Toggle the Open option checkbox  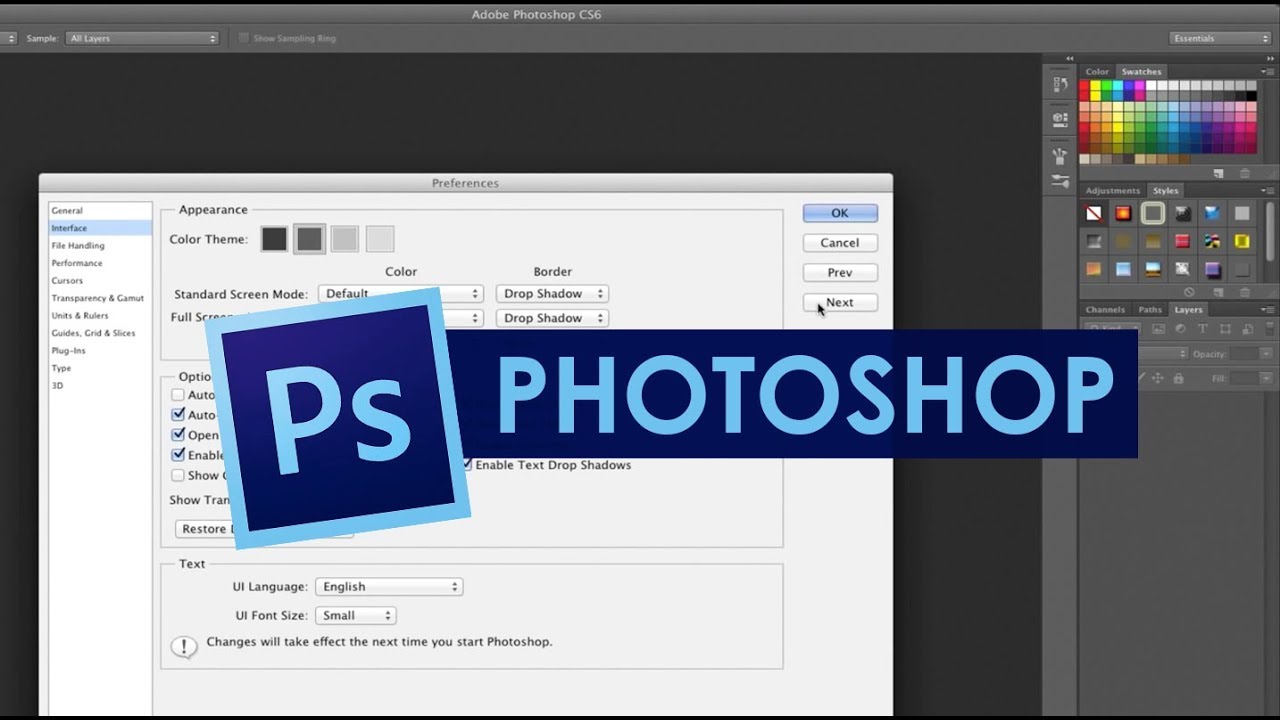click(x=178, y=435)
